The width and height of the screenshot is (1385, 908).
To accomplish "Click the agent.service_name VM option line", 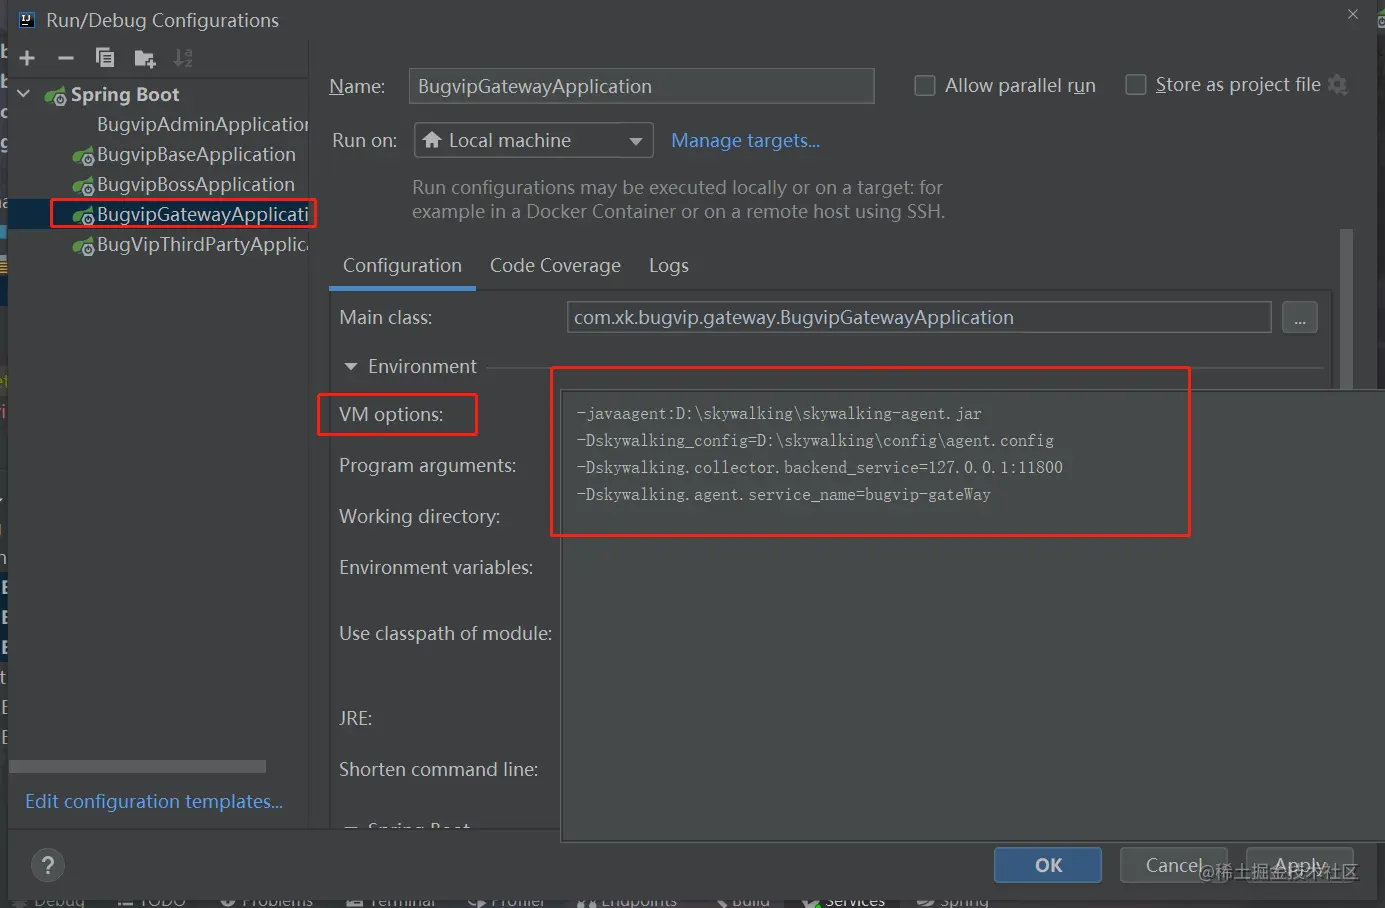I will click(x=784, y=495).
